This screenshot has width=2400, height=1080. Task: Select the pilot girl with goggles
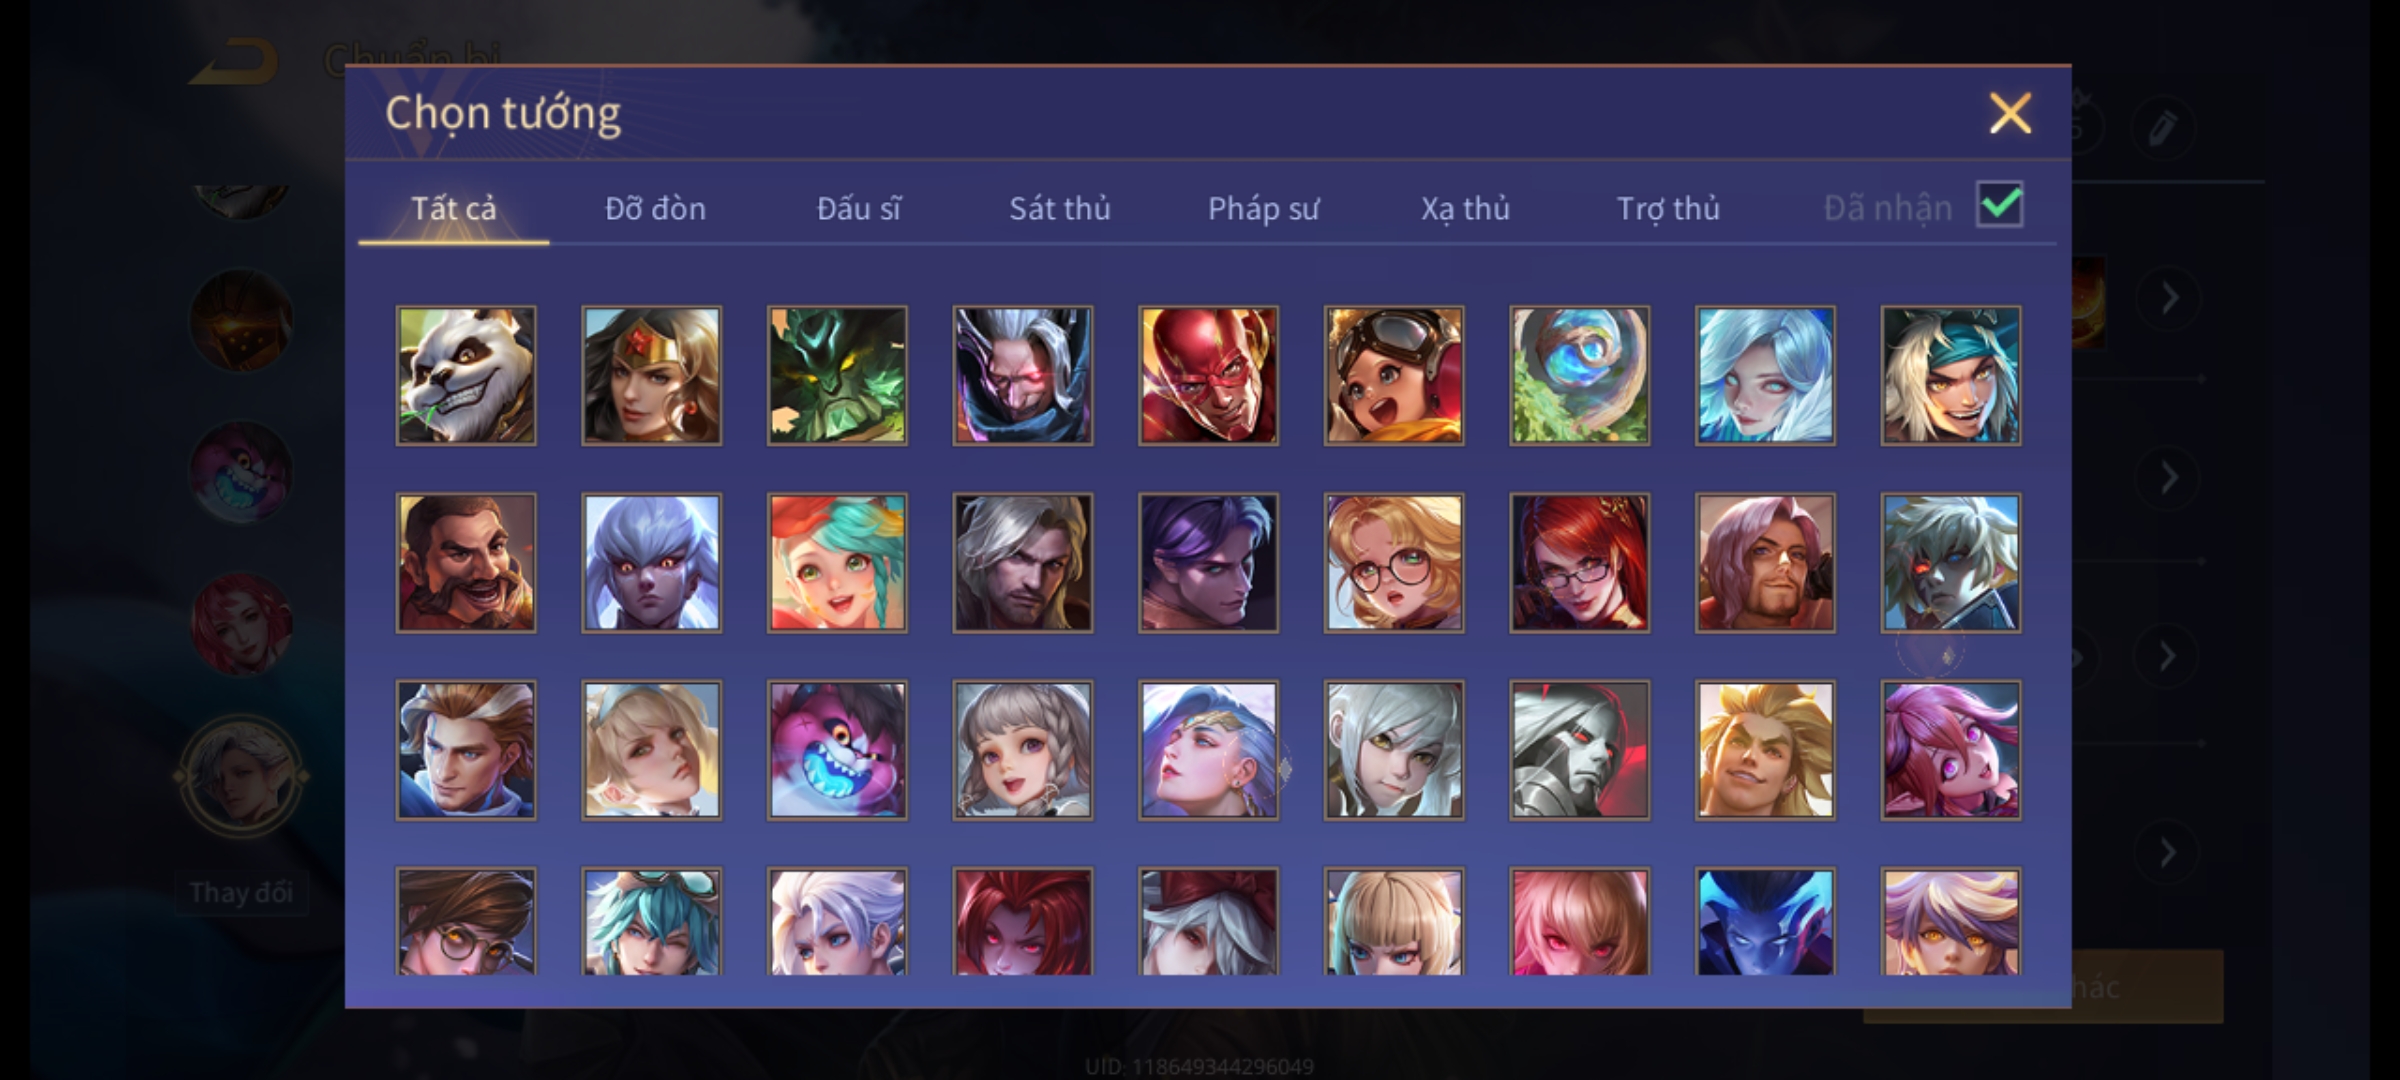point(1394,375)
